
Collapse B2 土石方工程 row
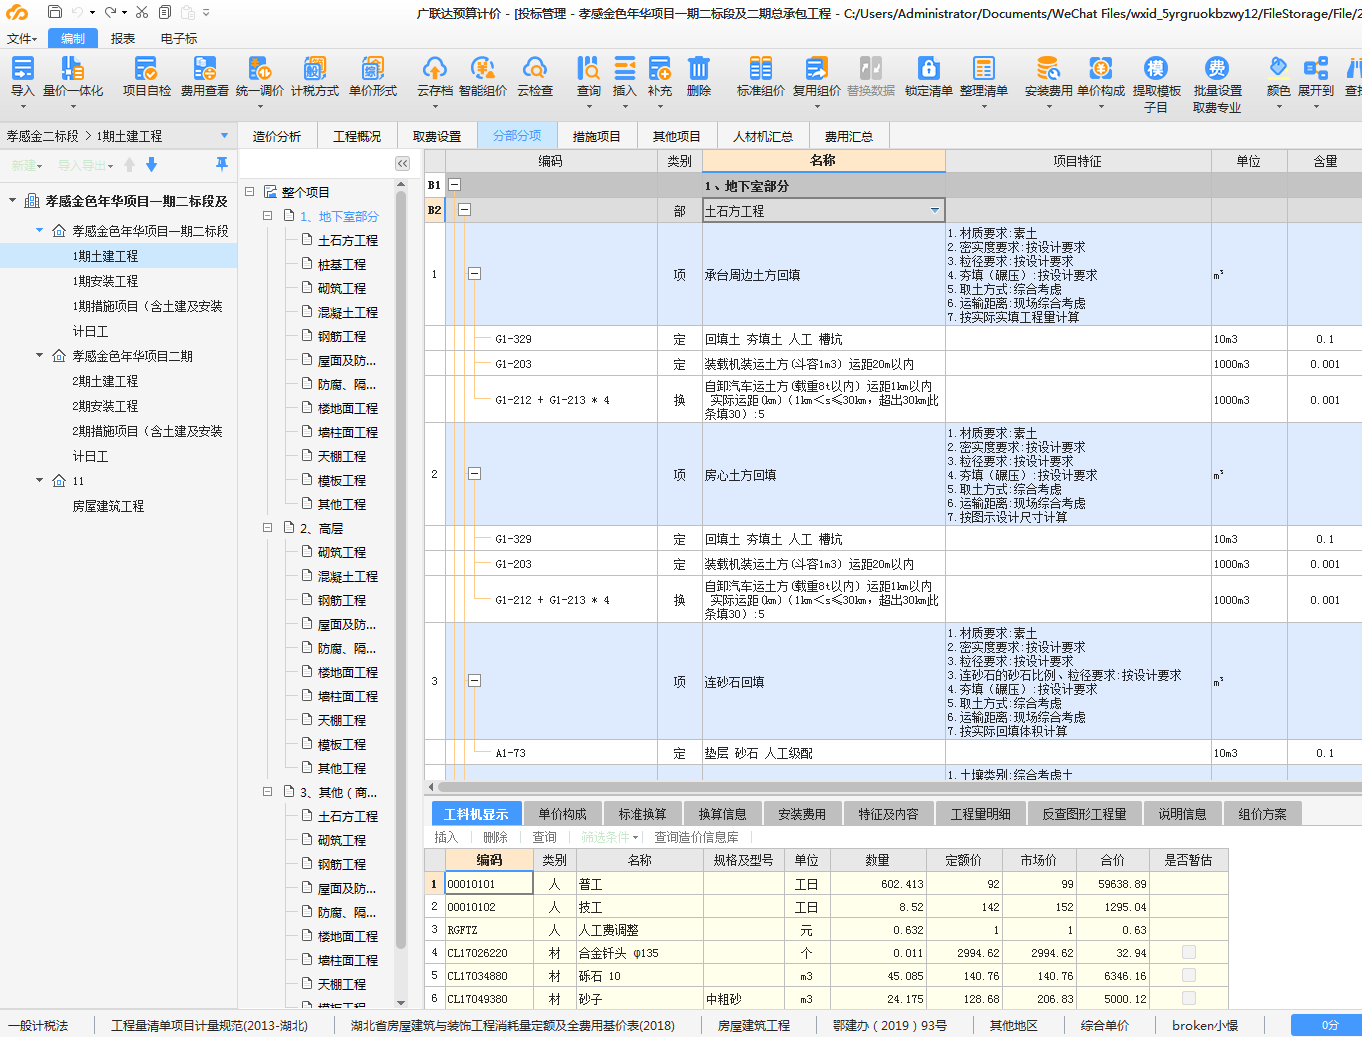[464, 210]
